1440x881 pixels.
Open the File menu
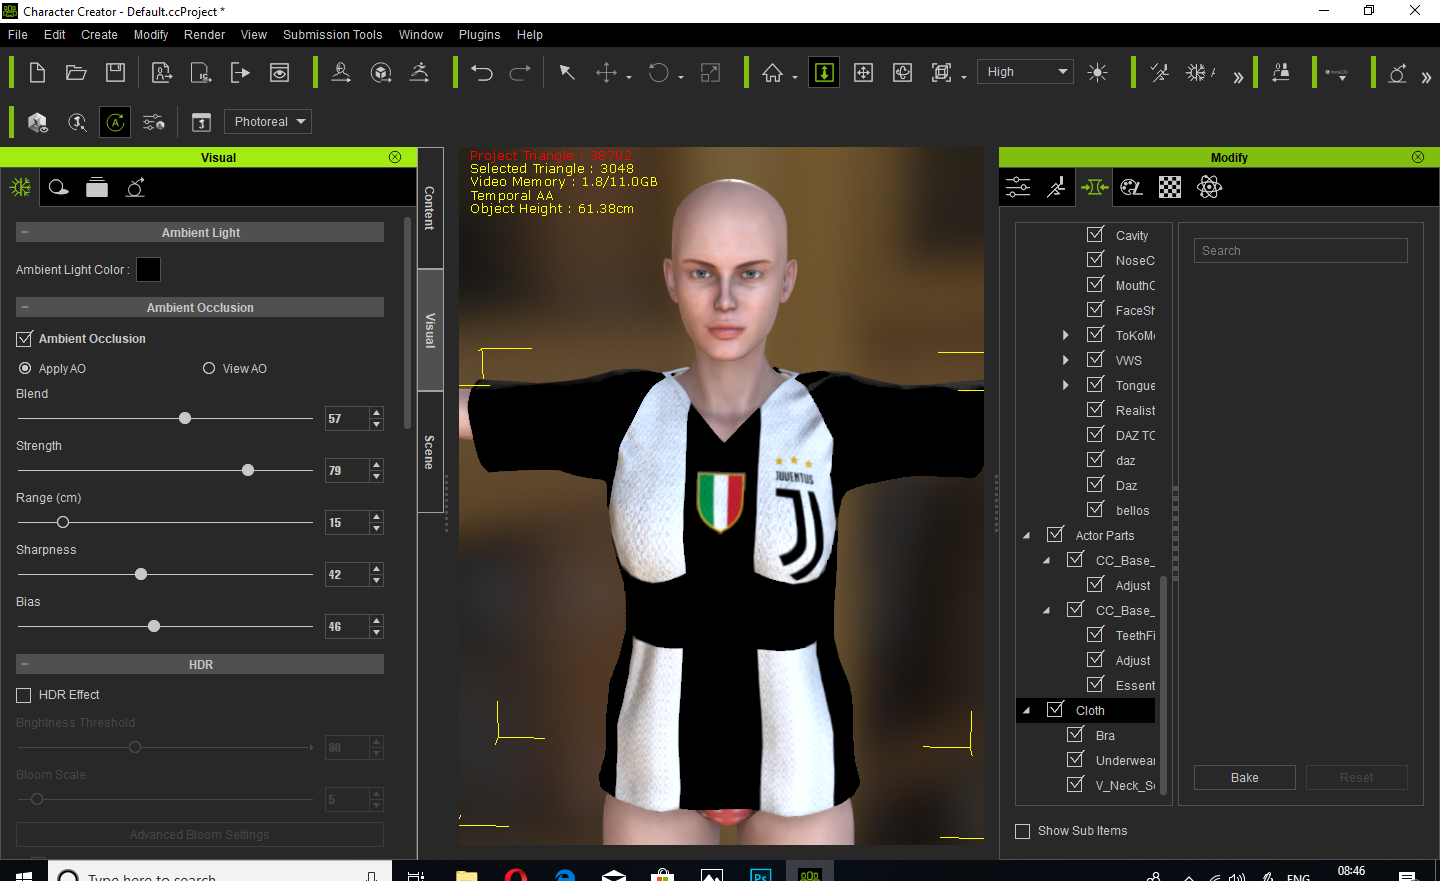tap(18, 34)
